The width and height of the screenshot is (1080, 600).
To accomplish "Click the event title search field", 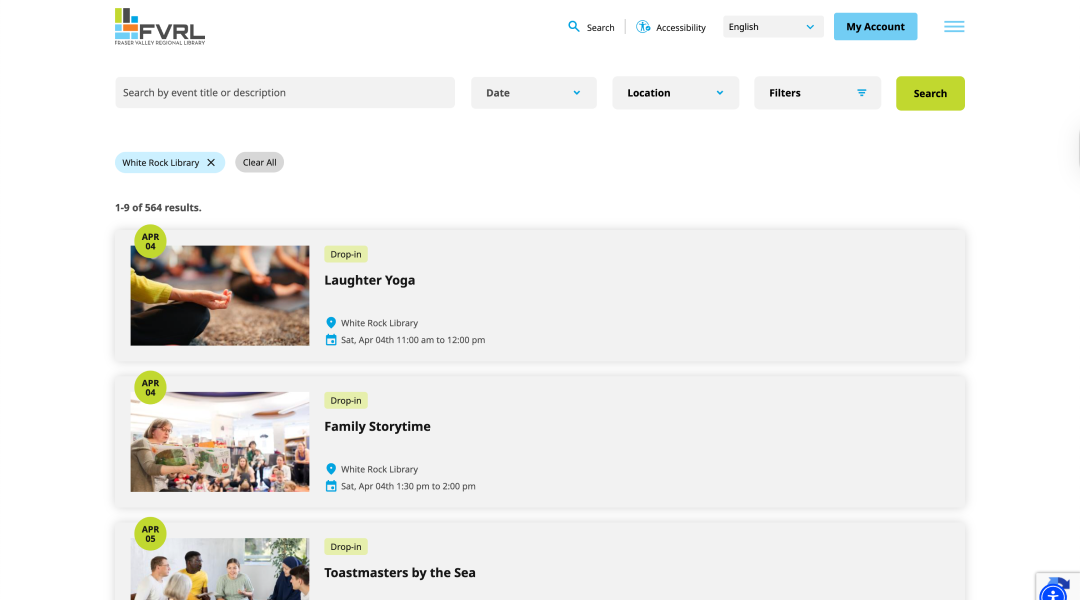I will click(x=285, y=92).
